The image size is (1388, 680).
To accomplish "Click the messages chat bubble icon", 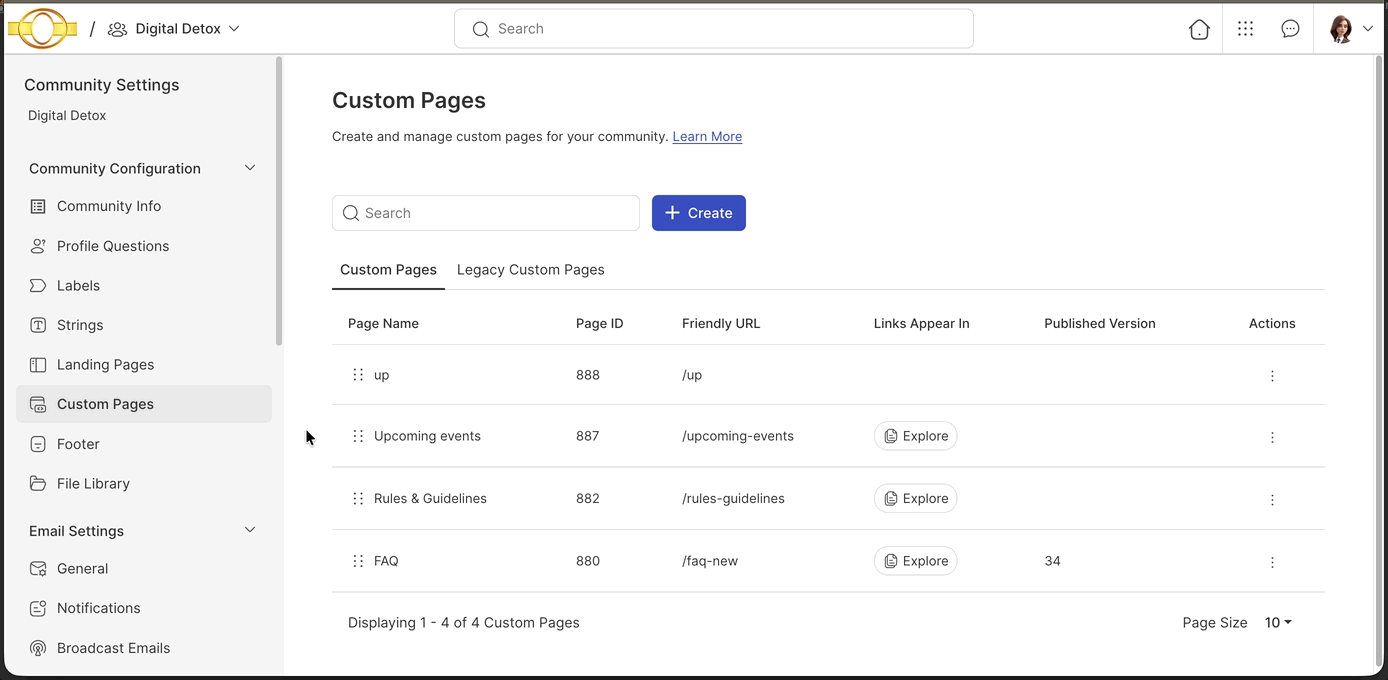I will tap(1290, 28).
